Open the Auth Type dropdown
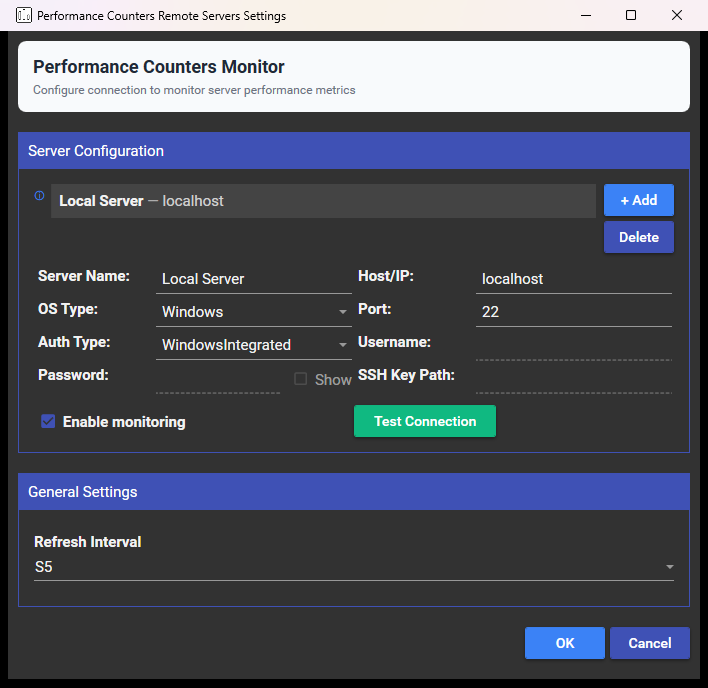This screenshot has height=688, width=708. [254, 345]
